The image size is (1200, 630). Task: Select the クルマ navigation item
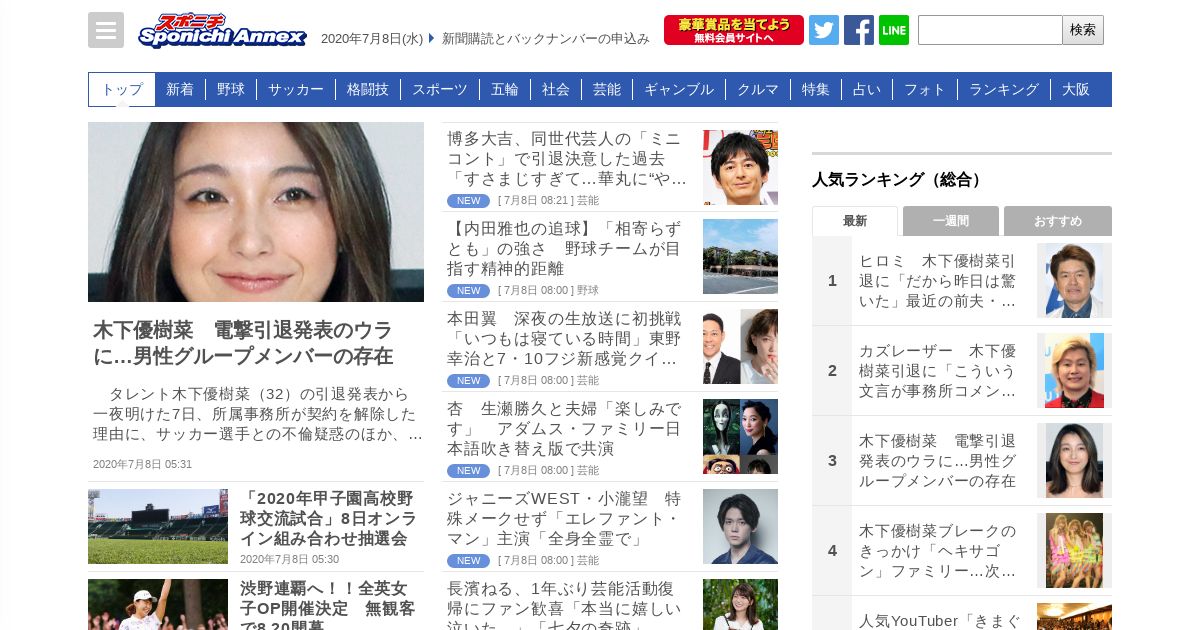(758, 89)
